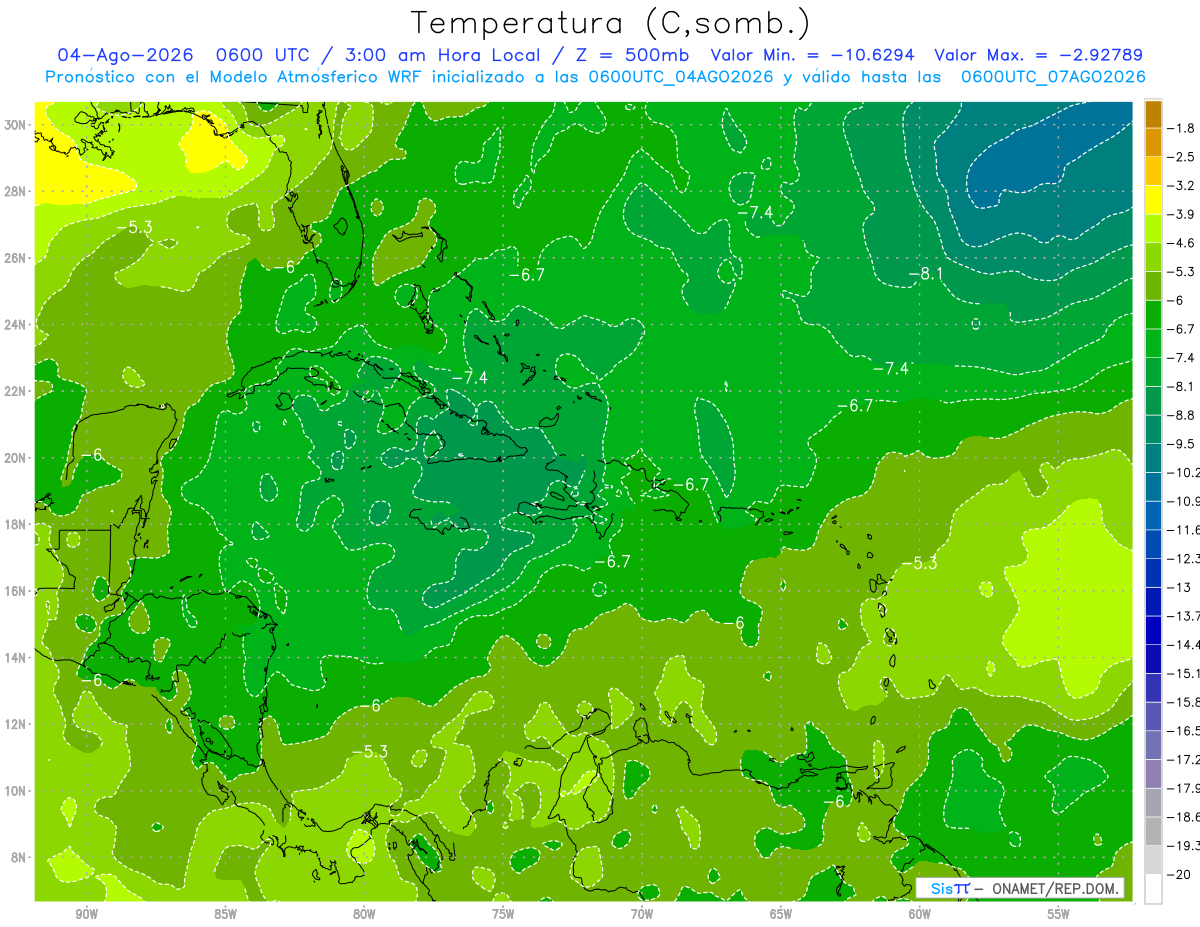Click the "-9.5" colorbar label
Screen dimensions: 1200x927
[x=1181, y=443]
